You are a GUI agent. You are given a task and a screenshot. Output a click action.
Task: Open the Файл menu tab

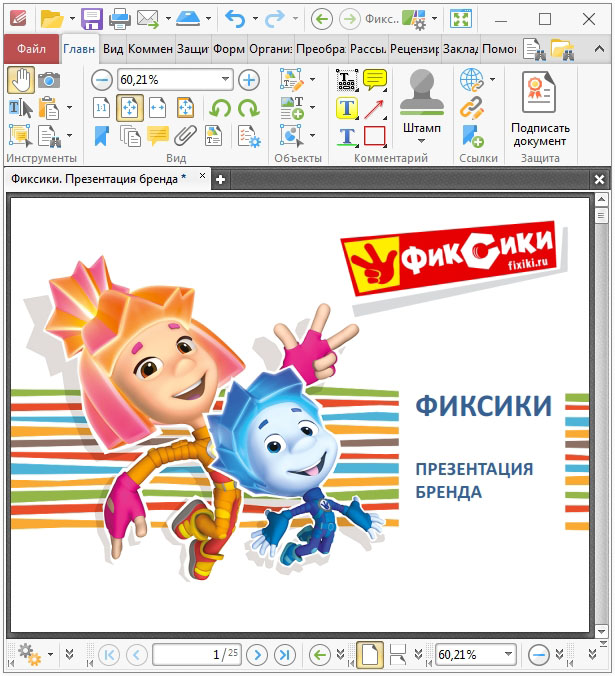coord(31,48)
